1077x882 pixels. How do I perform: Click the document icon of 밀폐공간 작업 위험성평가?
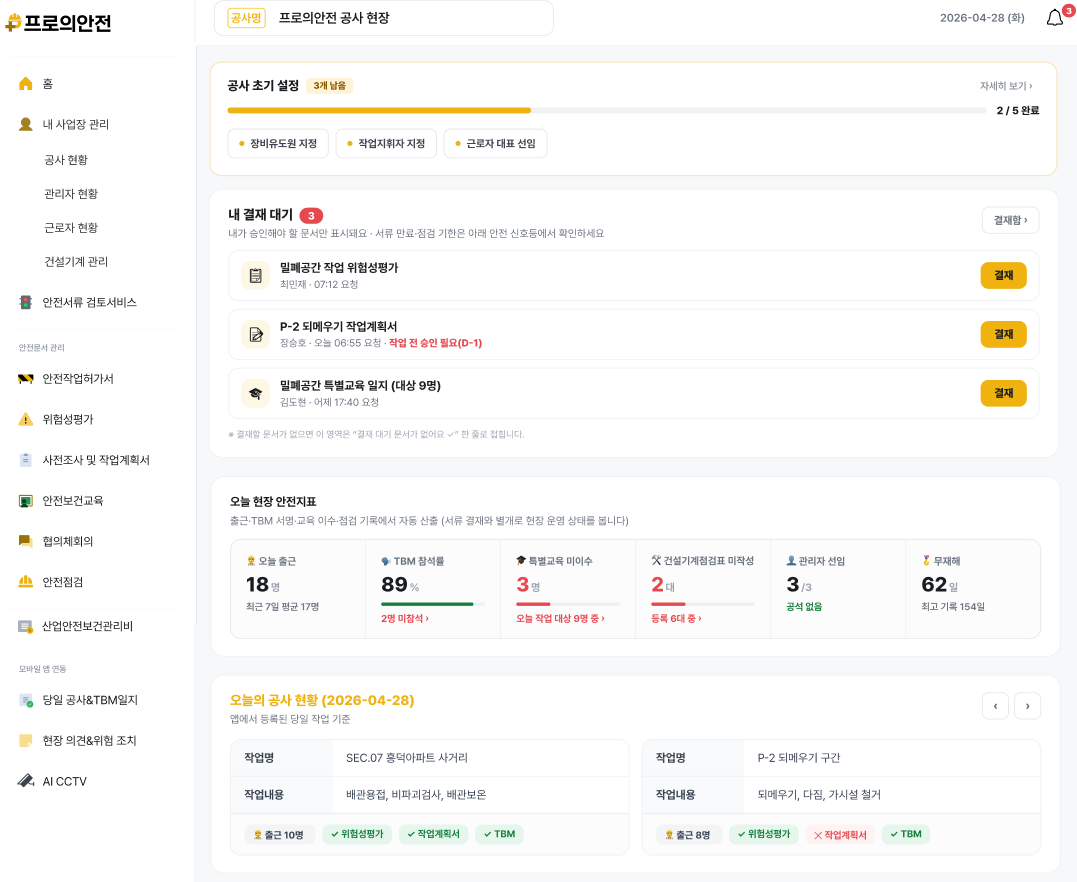(x=256, y=275)
